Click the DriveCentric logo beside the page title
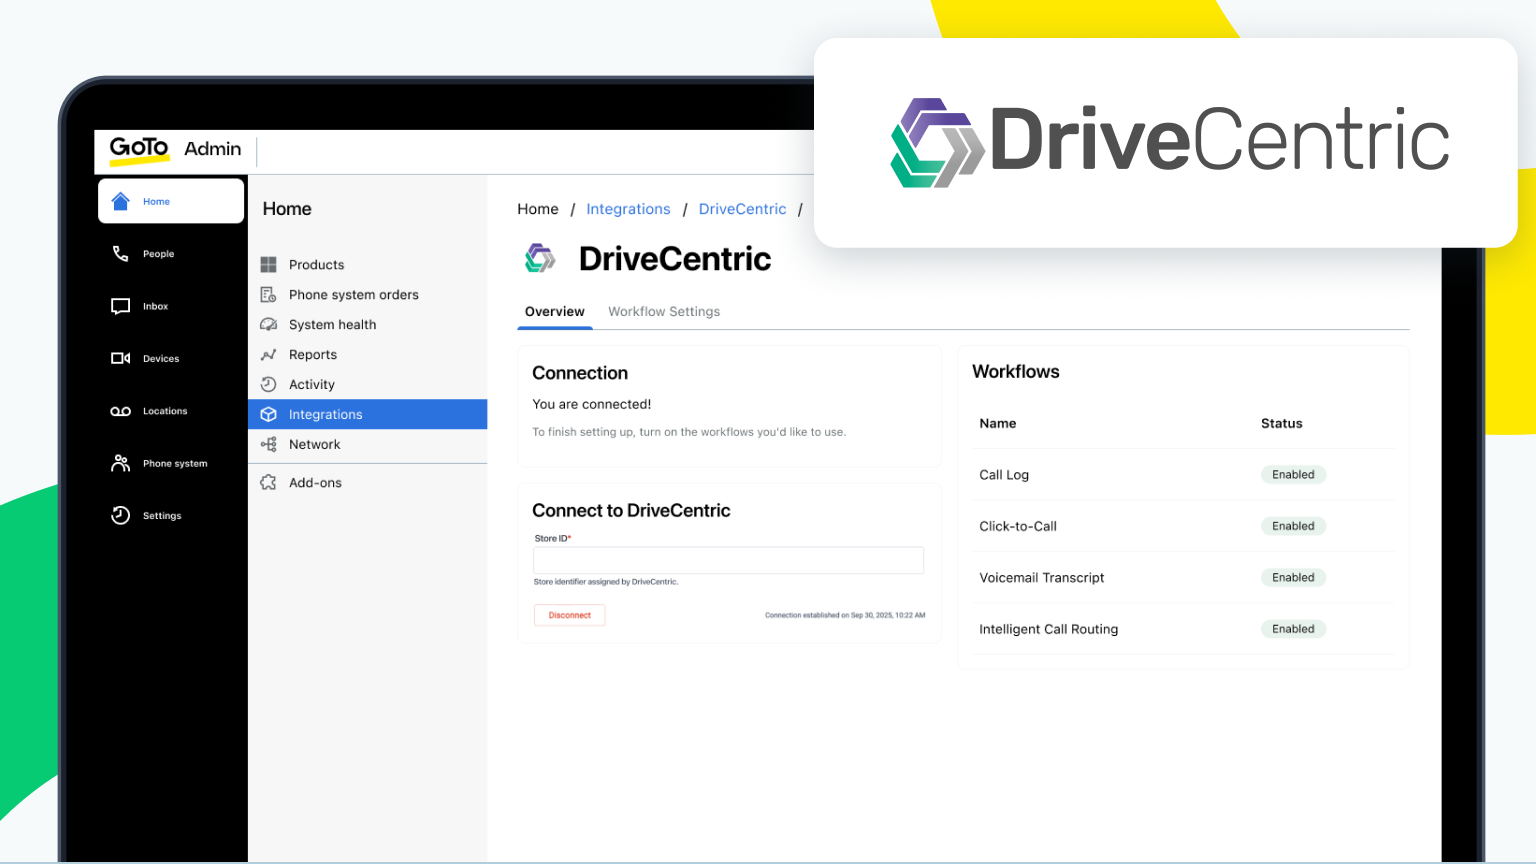 point(540,258)
